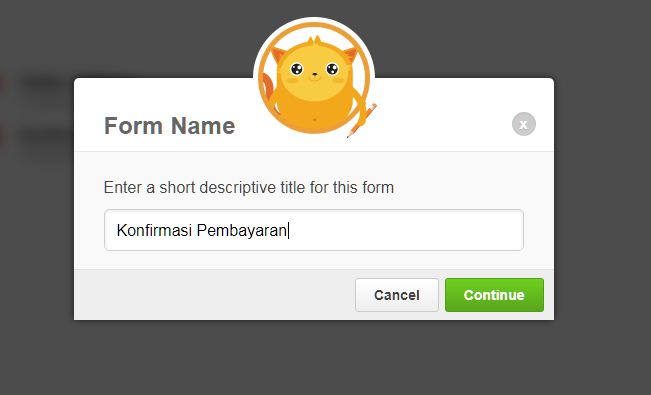Click the lower blurred item behind the dialog
The width and height of the screenshot is (651, 395).
[x=39, y=135]
